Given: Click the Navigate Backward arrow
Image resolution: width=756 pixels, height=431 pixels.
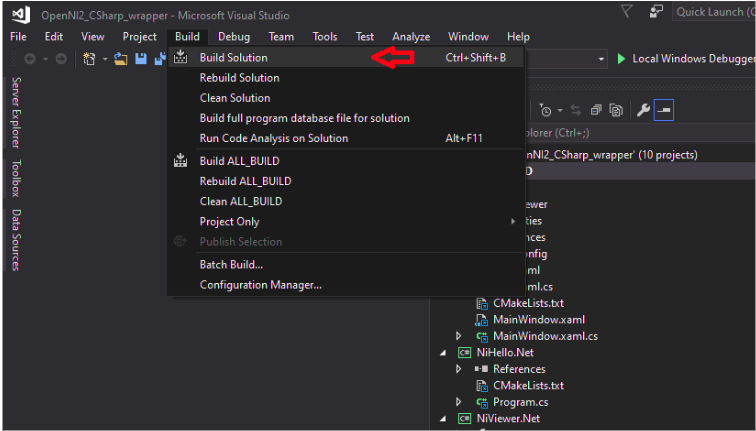Looking at the screenshot, I should click(30, 59).
